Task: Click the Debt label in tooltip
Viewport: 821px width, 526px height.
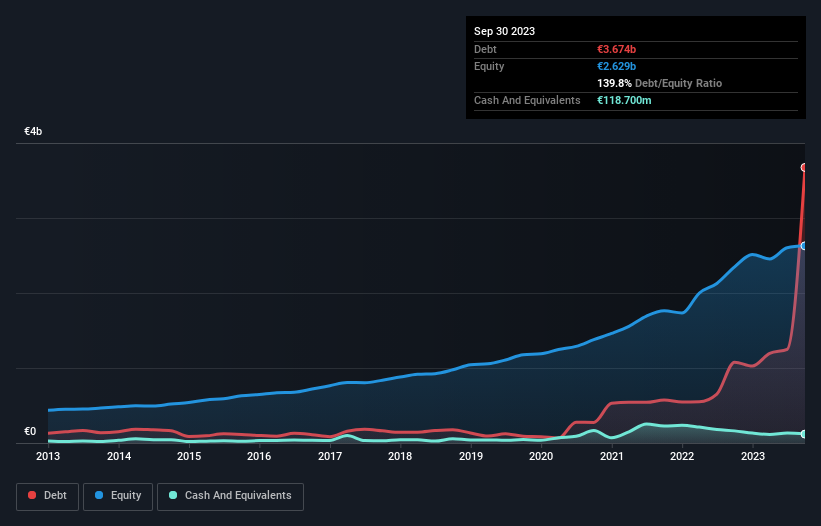Action: pos(485,49)
